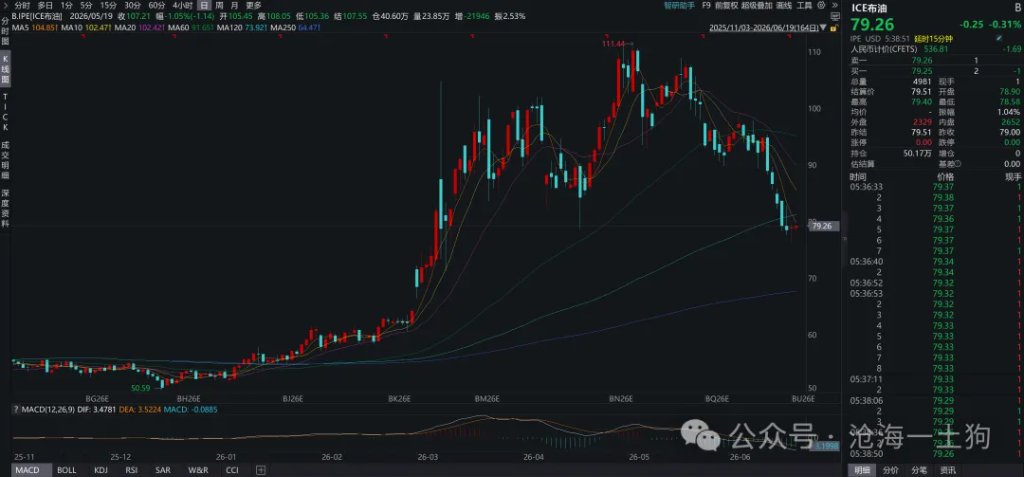Click the 人民币计价(CFETS) row
The width and height of the screenshot is (1024, 477).
click(935, 48)
